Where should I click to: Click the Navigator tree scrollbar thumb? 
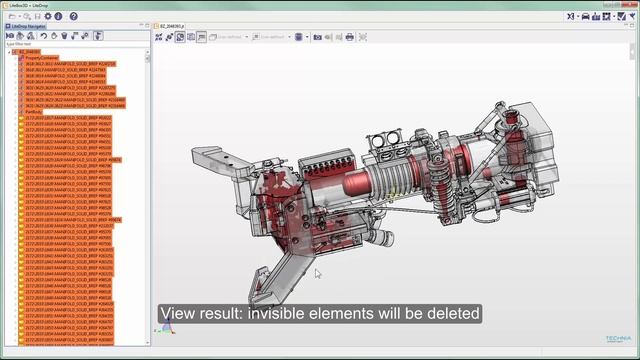point(147,59)
